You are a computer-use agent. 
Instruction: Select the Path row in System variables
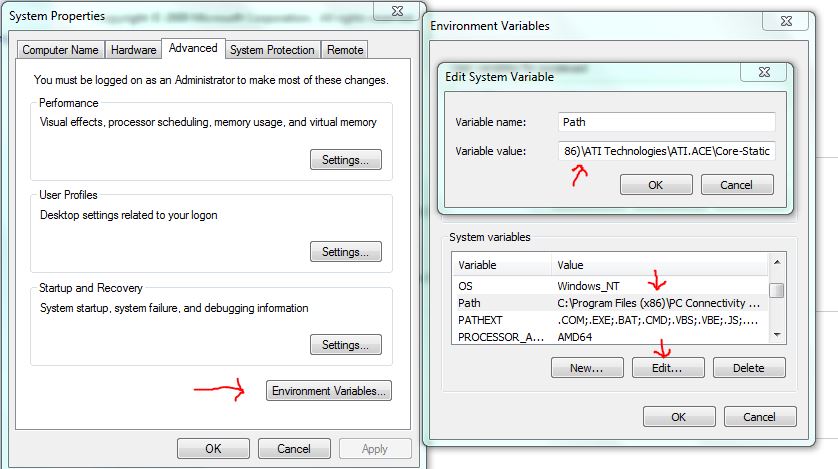(610, 303)
